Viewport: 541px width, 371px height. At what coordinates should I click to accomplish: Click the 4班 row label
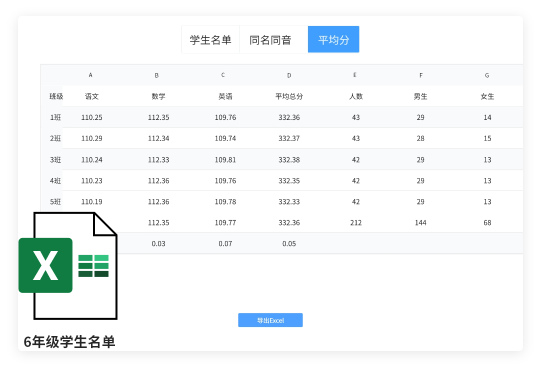[56, 181]
